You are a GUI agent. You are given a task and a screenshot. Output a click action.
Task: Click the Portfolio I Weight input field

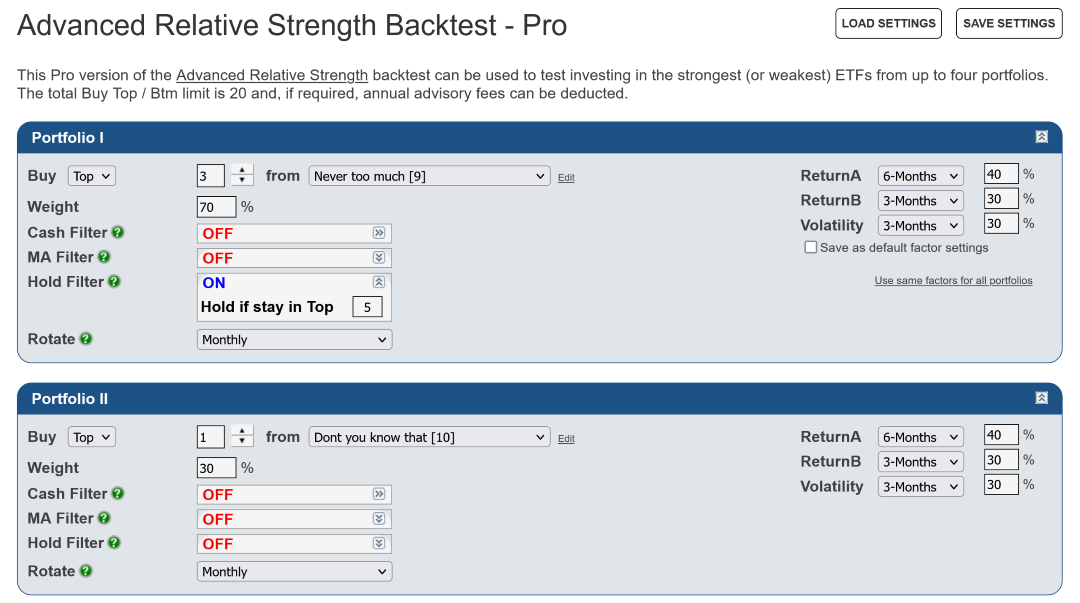216,207
